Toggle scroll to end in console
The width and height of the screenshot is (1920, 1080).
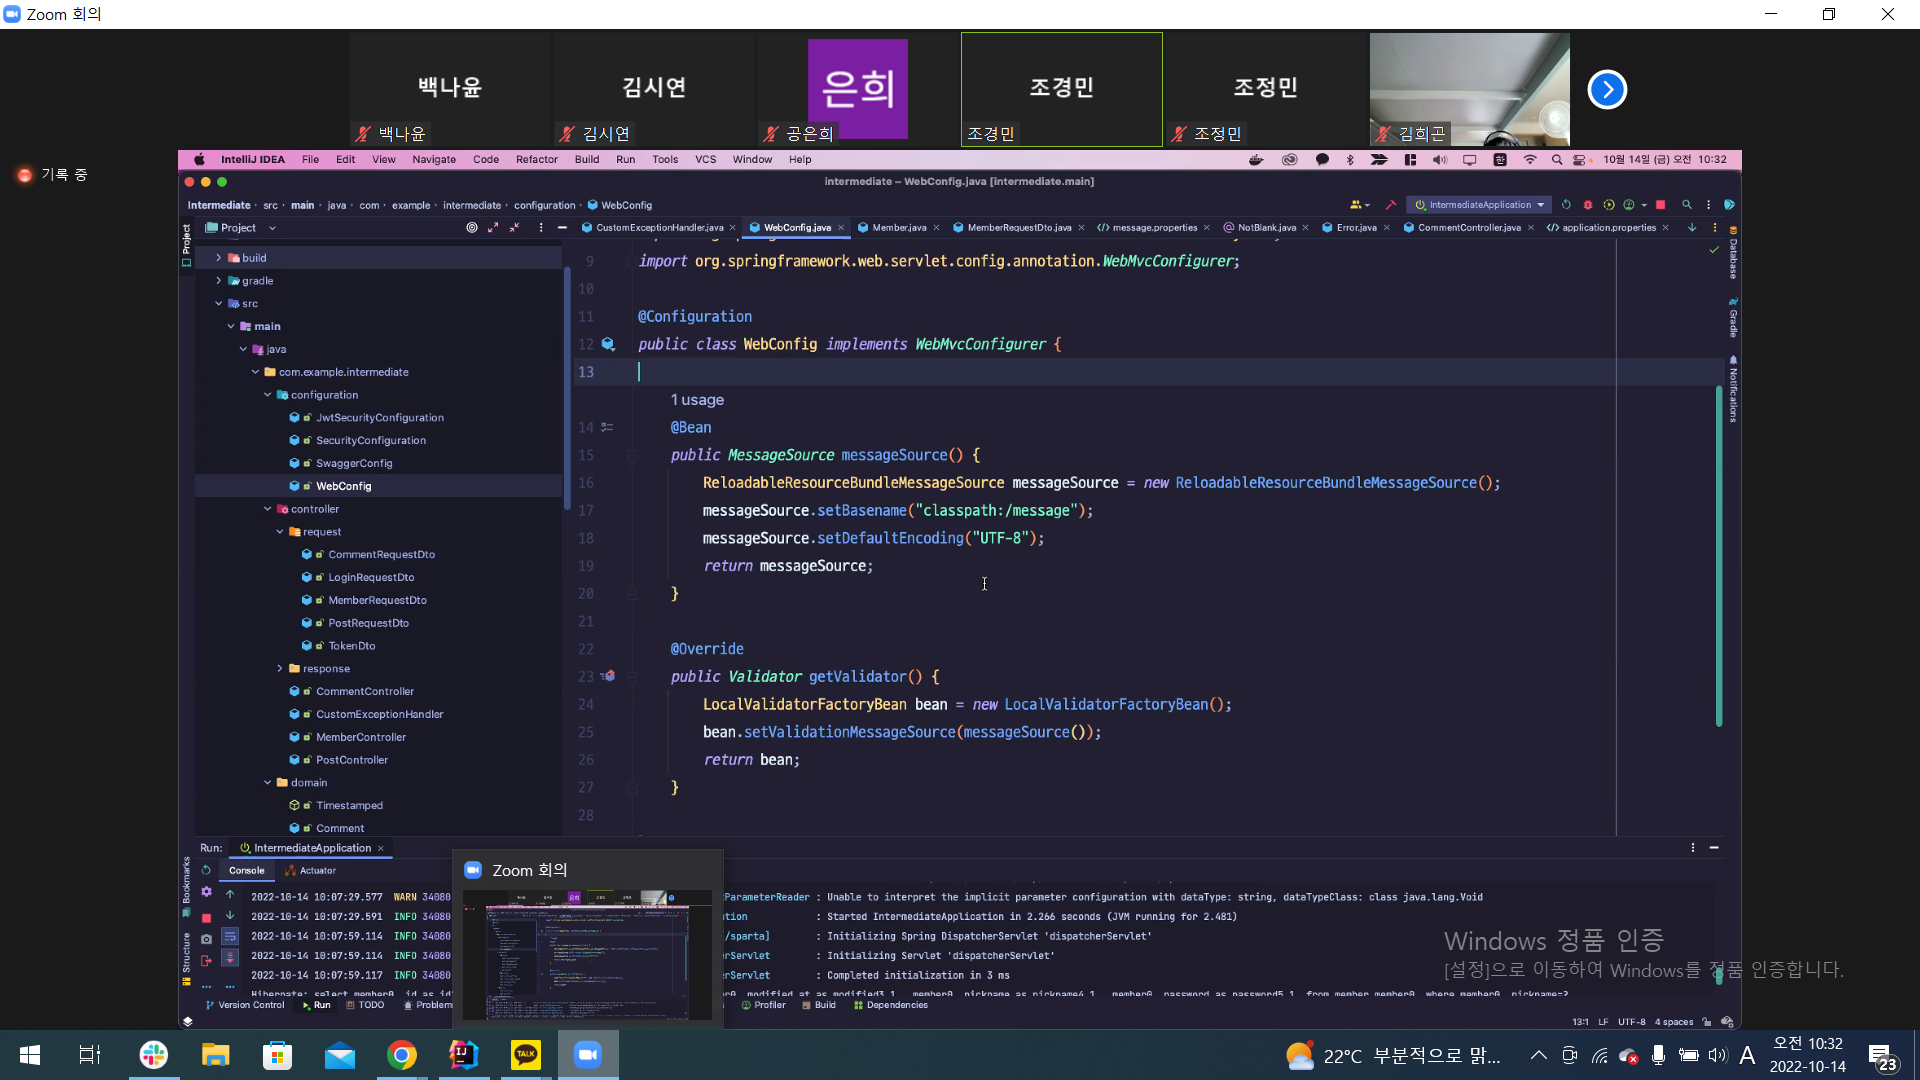[x=230, y=957]
